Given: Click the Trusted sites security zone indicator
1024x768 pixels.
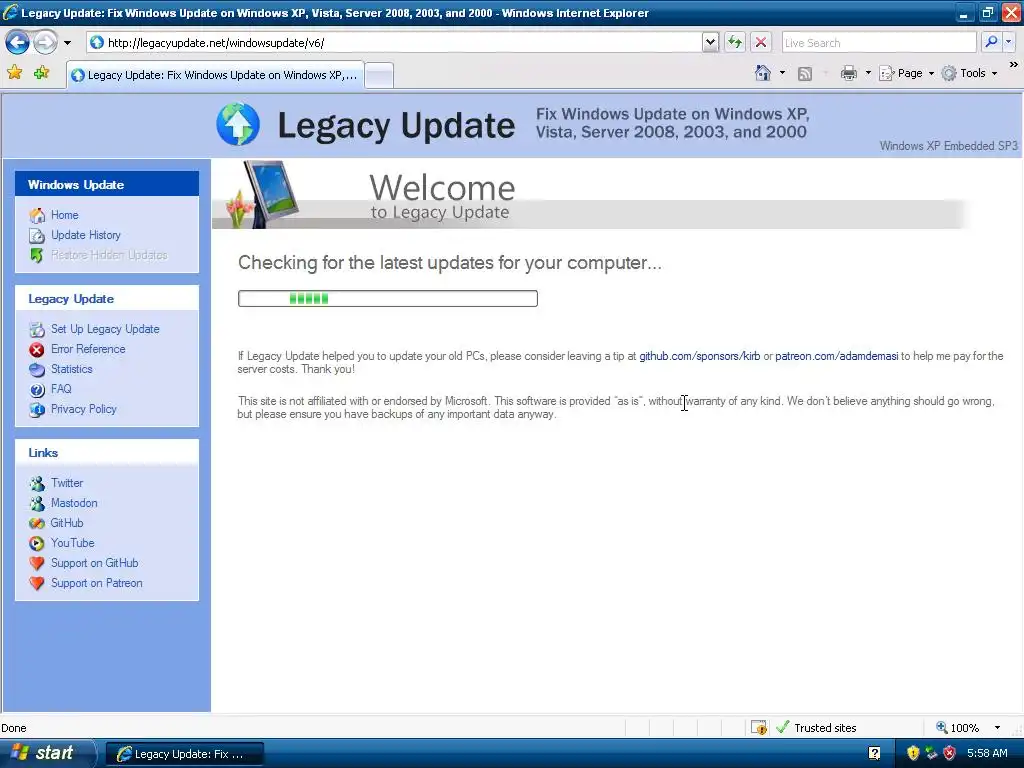Looking at the screenshot, I should 816,728.
